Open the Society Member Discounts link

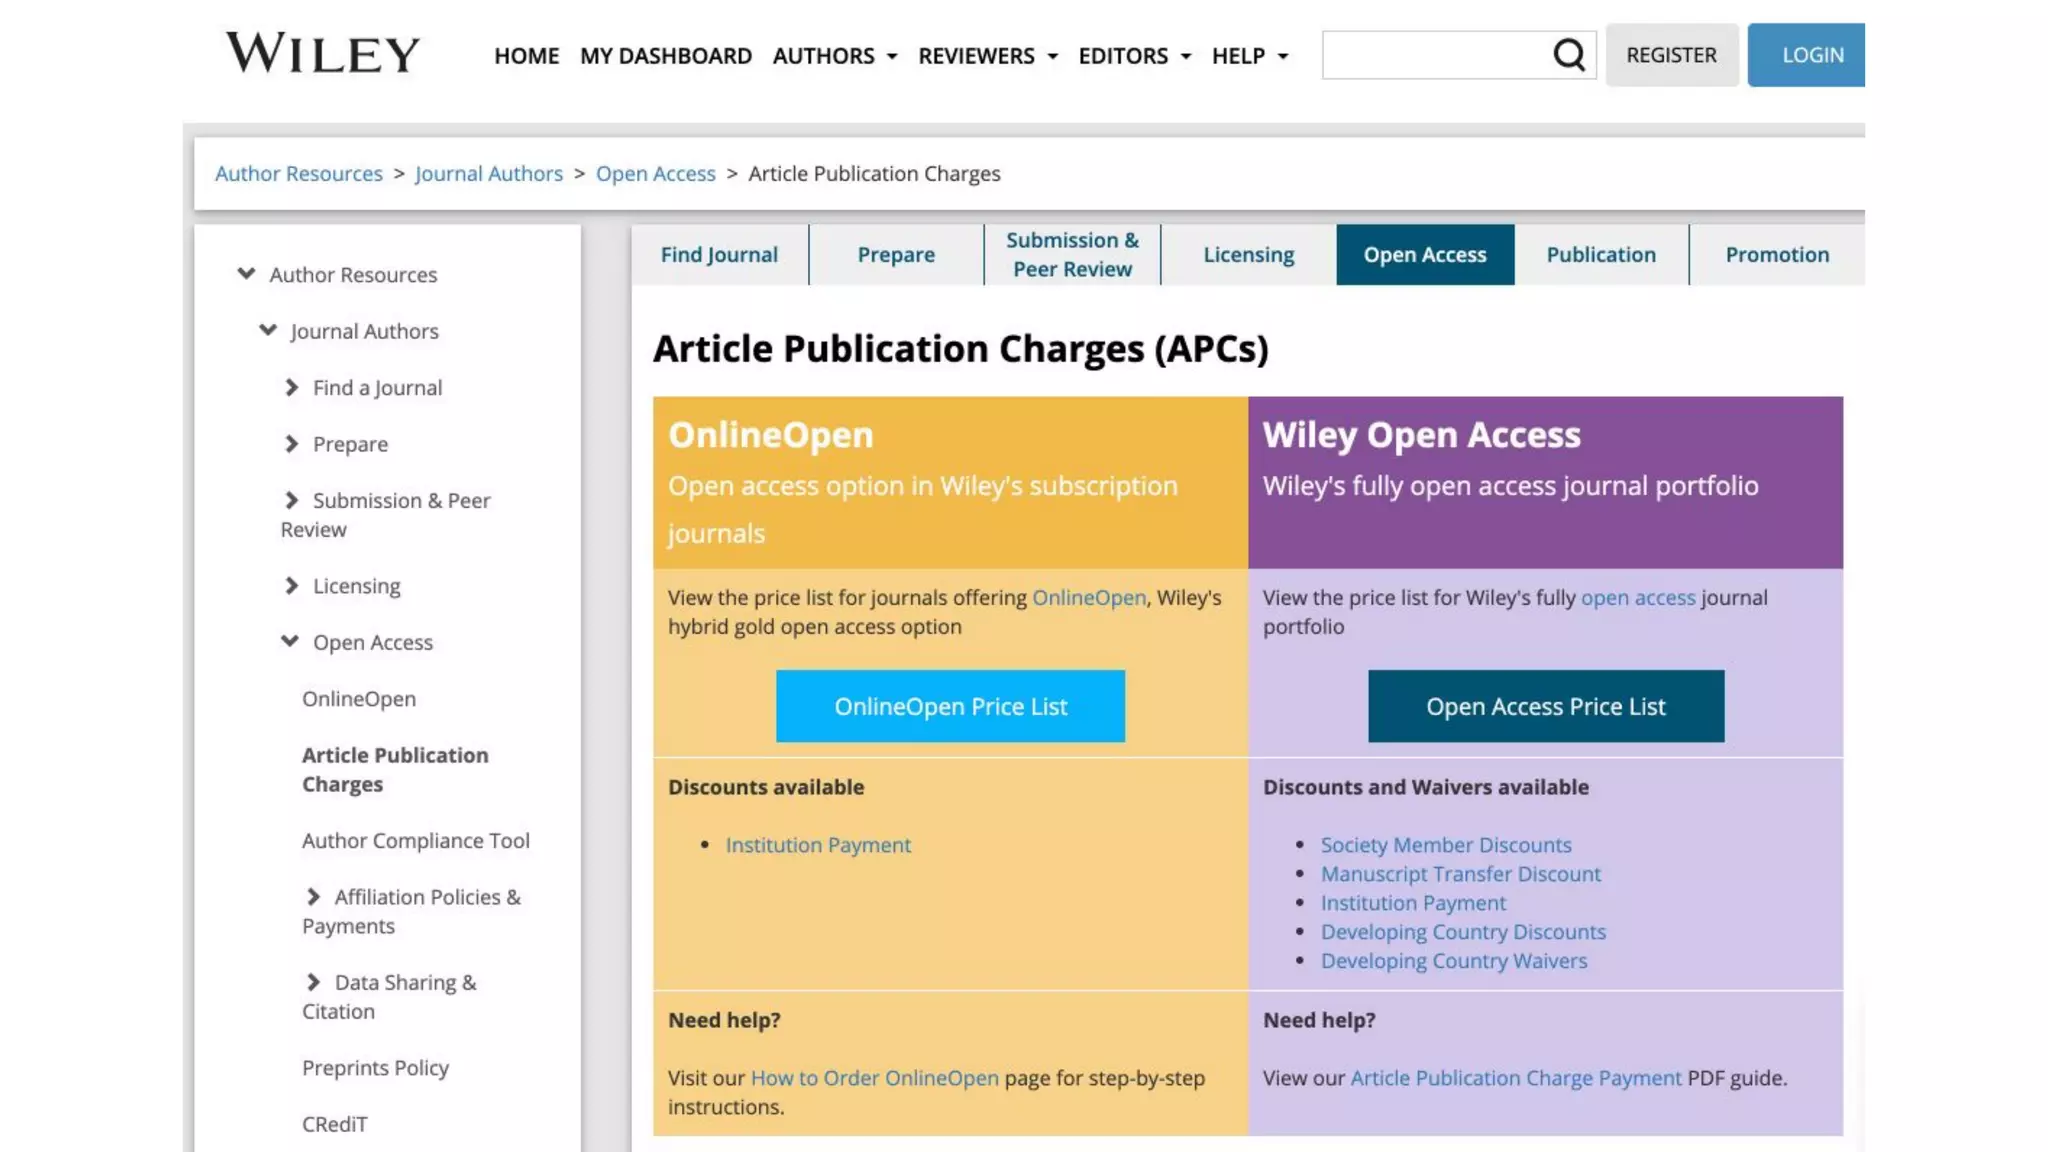click(x=1445, y=845)
